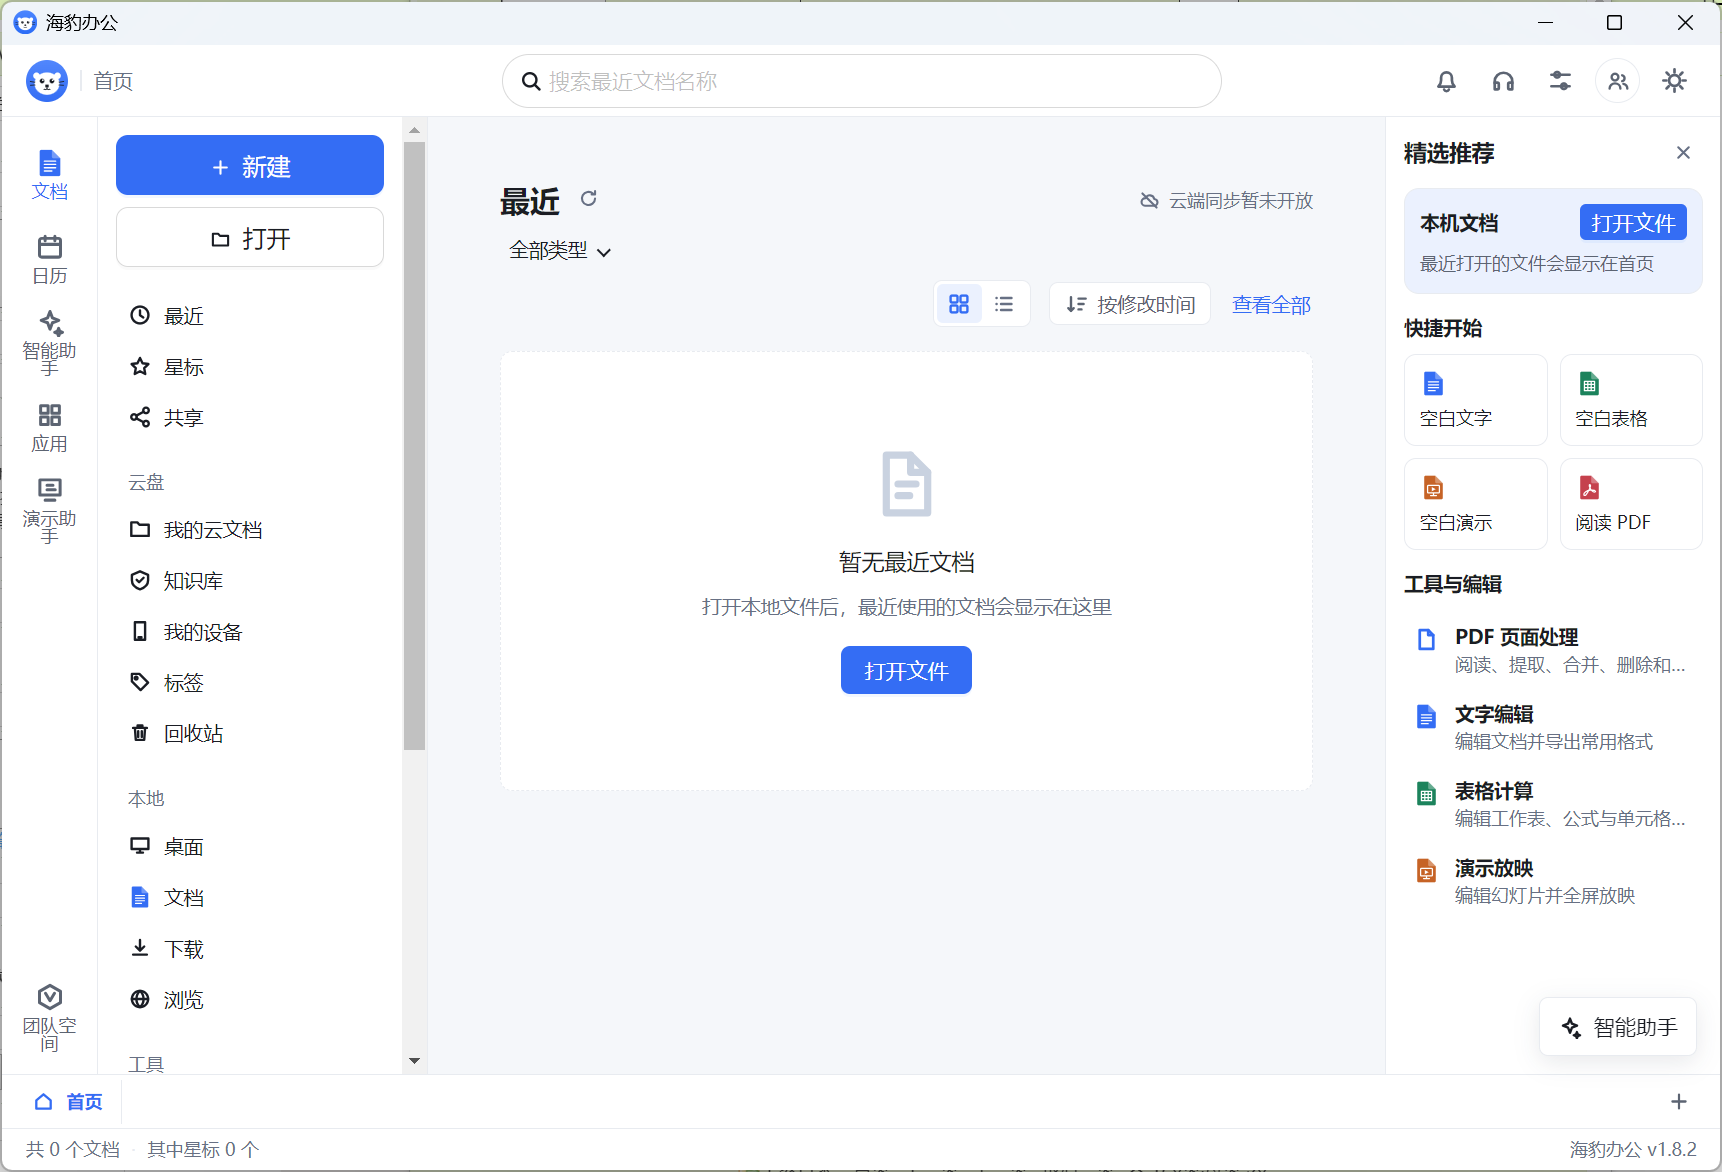Open 智能助手 in the left rail
The width and height of the screenshot is (1722, 1172).
[x=49, y=343]
